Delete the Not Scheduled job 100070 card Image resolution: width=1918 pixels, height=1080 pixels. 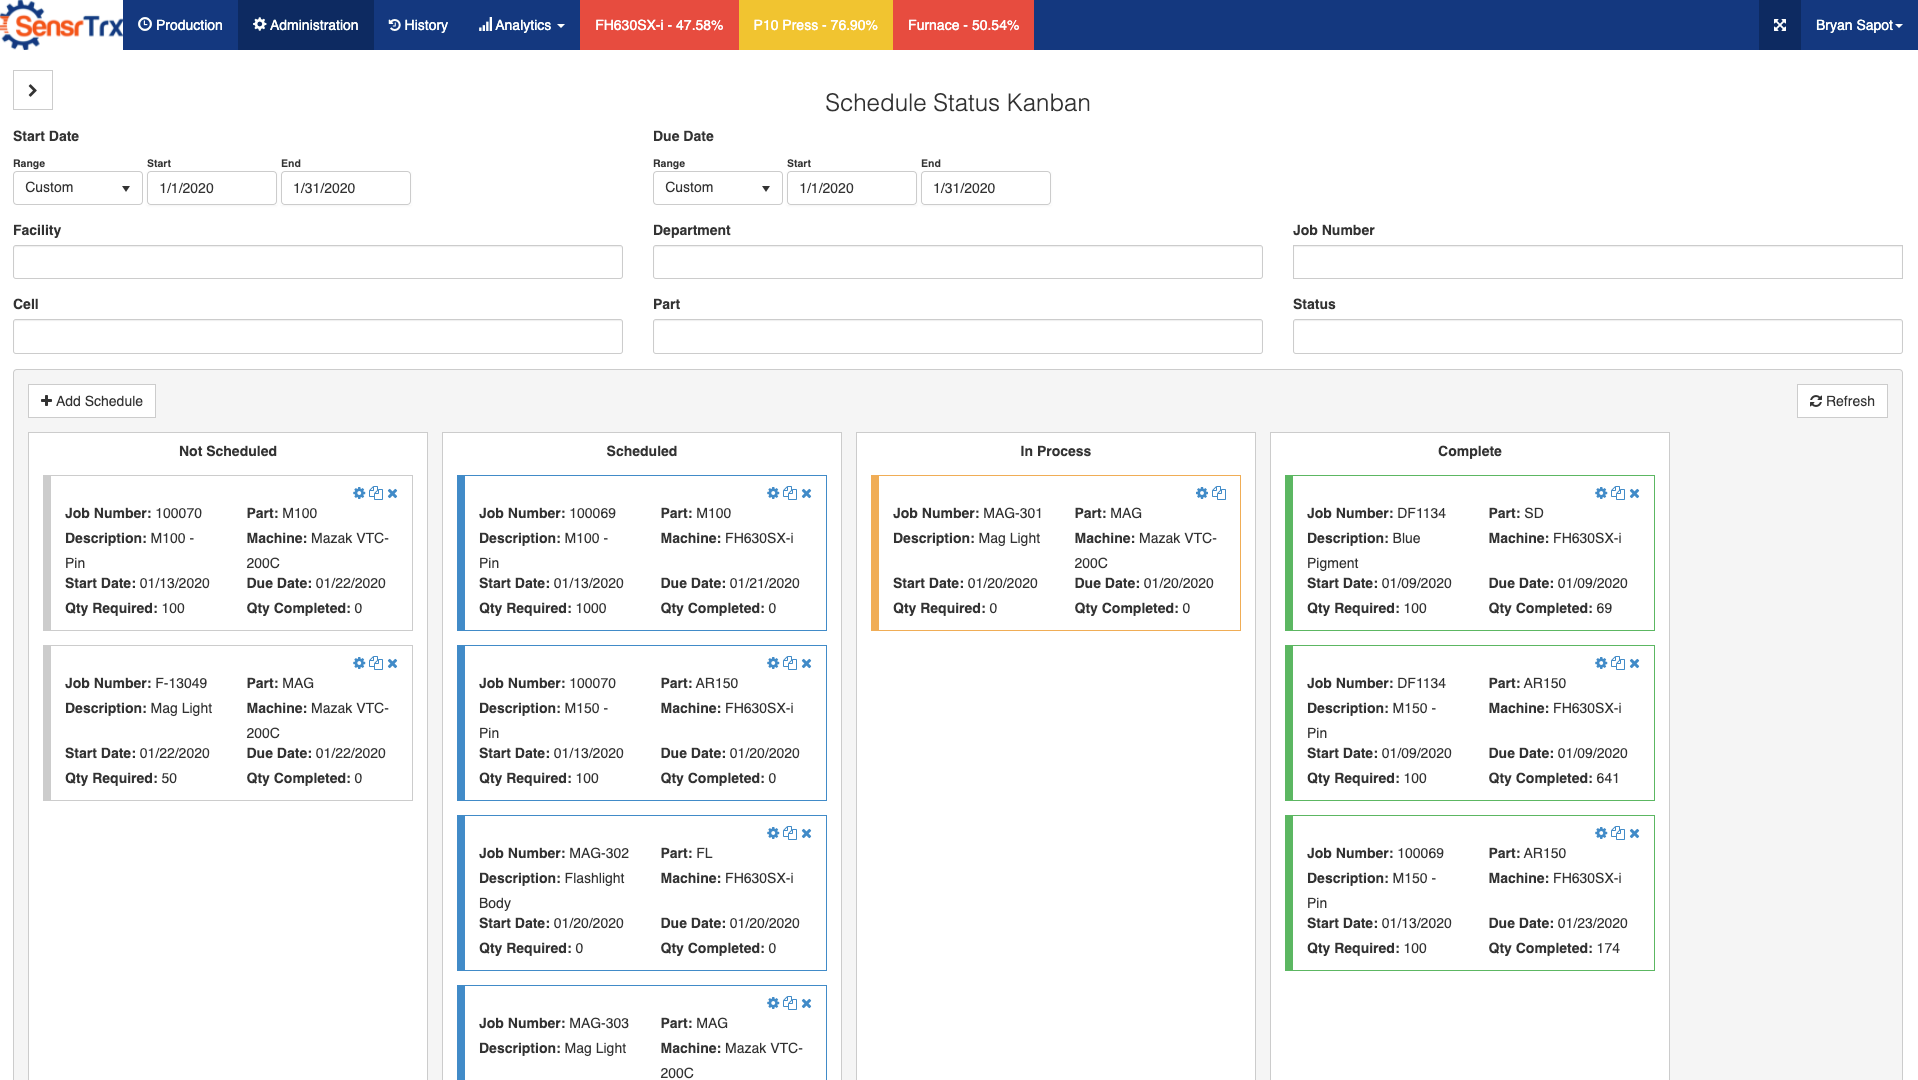coord(393,493)
